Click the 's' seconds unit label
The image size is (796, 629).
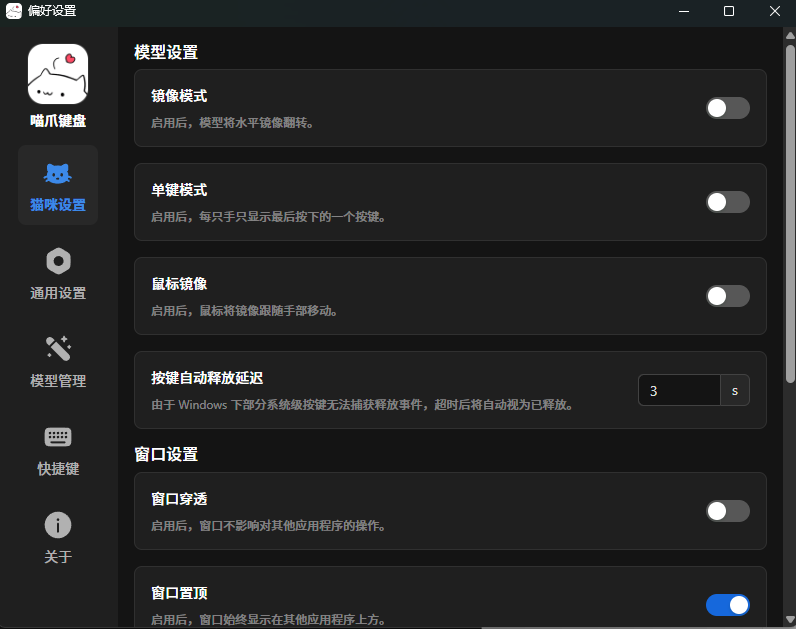coord(735,390)
